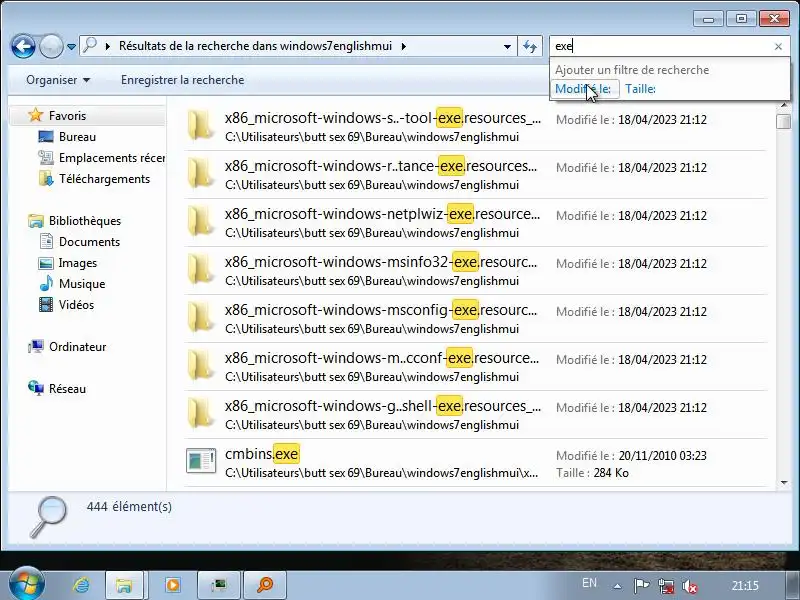The width and height of the screenshot is (800, 600).
Task: Click the magnifier icon in address bar
Action: (90, 45)
